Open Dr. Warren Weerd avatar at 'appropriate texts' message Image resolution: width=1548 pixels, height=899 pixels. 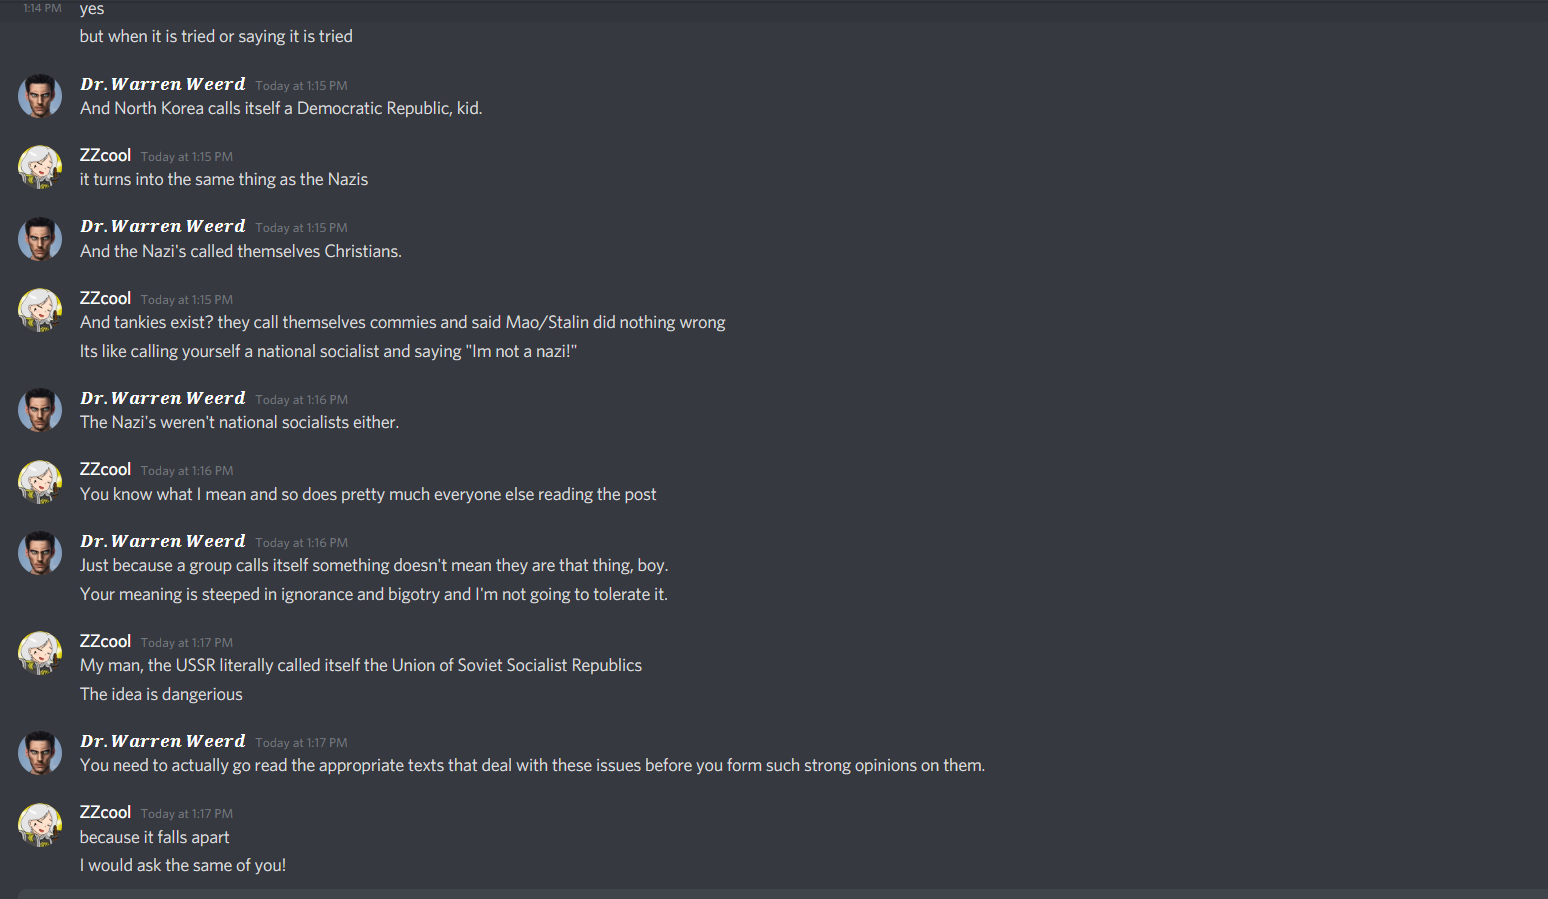40,753
